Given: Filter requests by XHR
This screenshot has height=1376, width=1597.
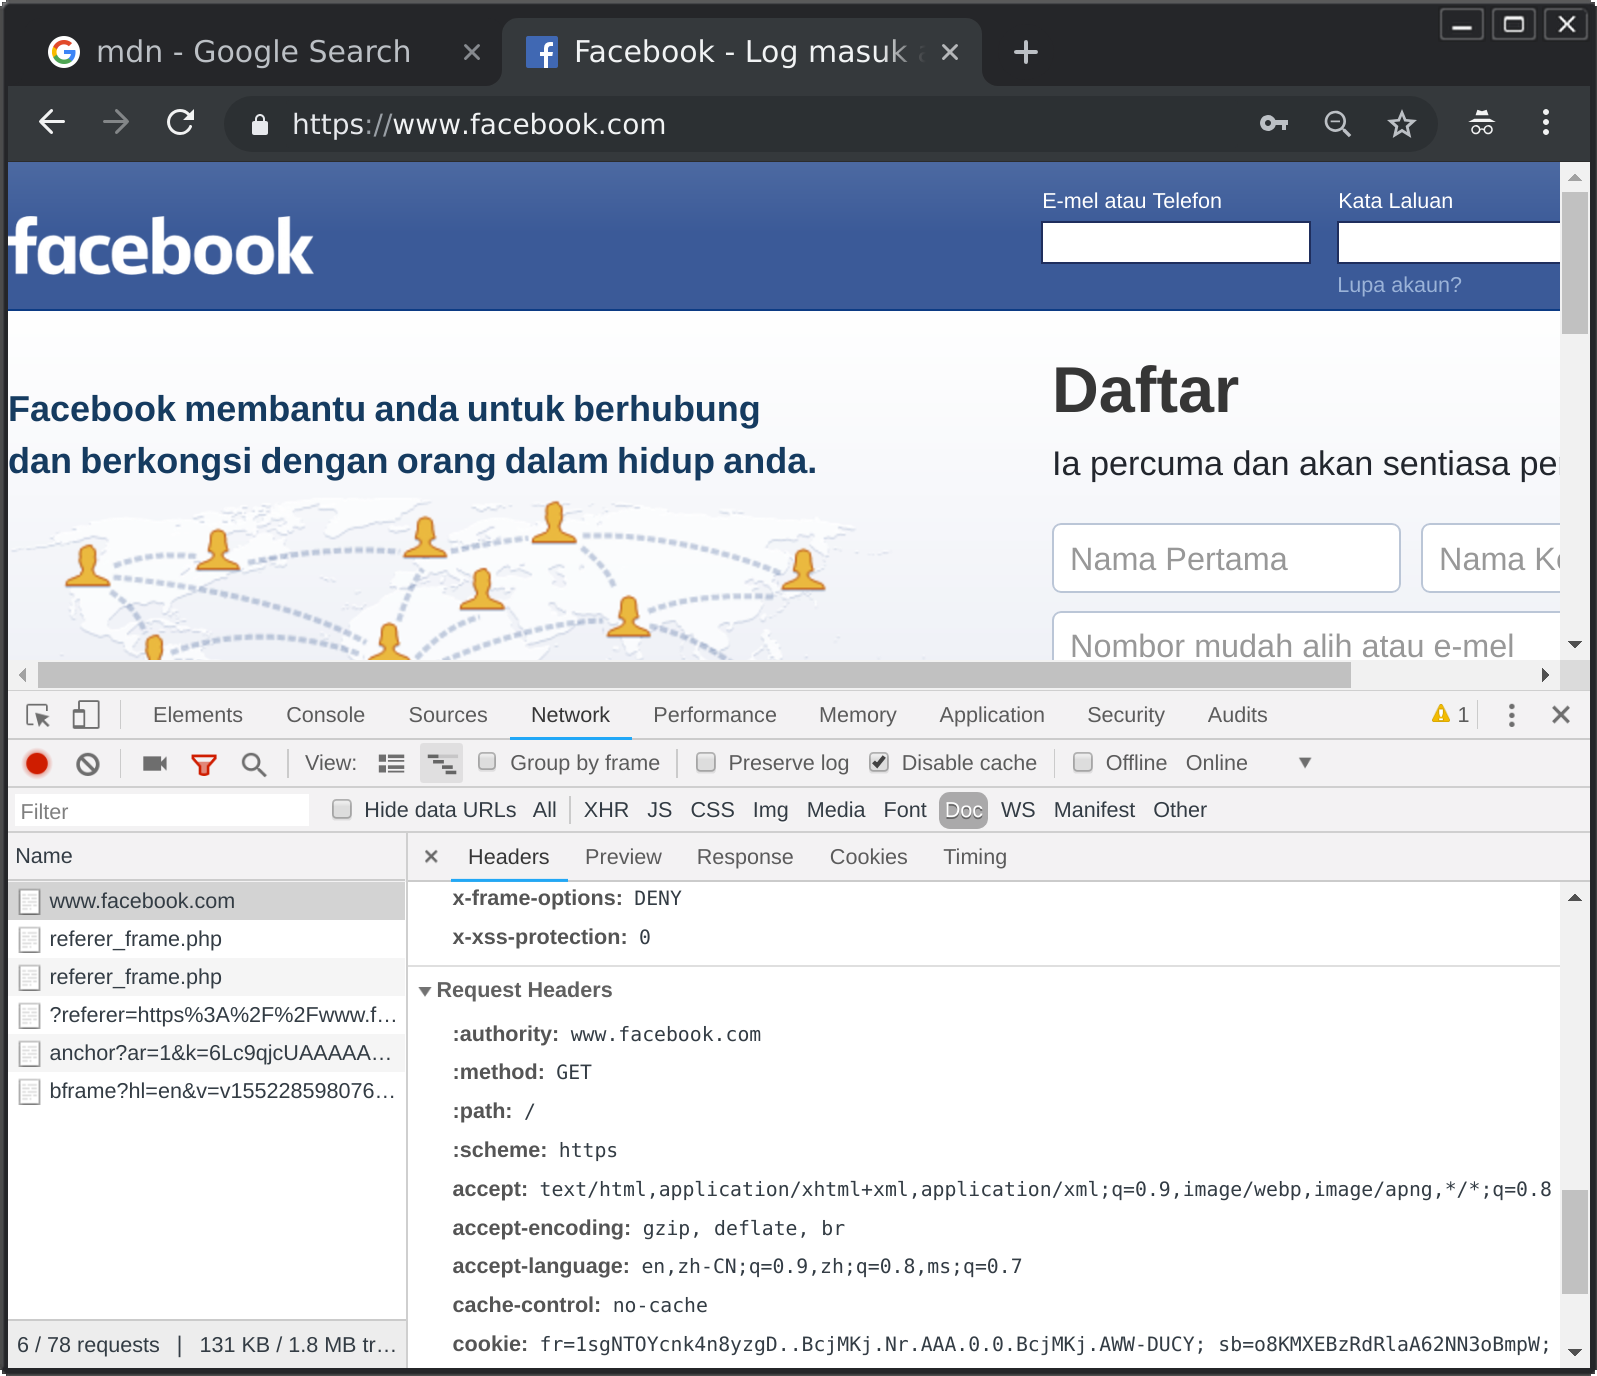Looking at the screenshot, I should pyautogui.click(x=606, y=810).
